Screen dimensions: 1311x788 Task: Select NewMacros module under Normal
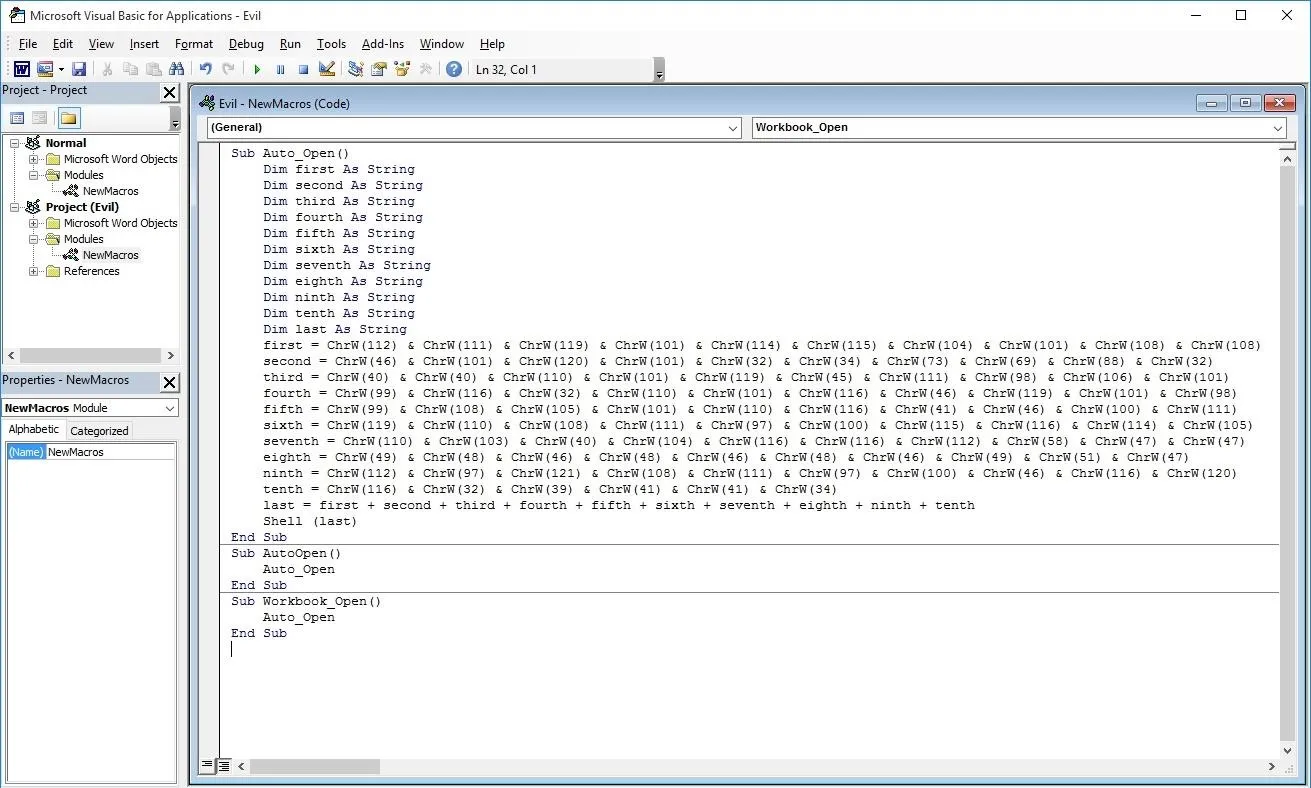click(110, 191)
